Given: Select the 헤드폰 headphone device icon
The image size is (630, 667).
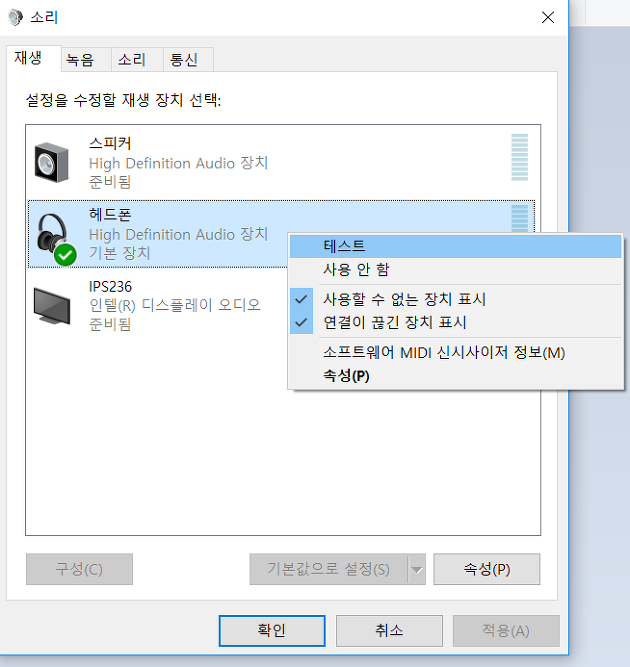Looking at the screenshot, I should (55, 239).
